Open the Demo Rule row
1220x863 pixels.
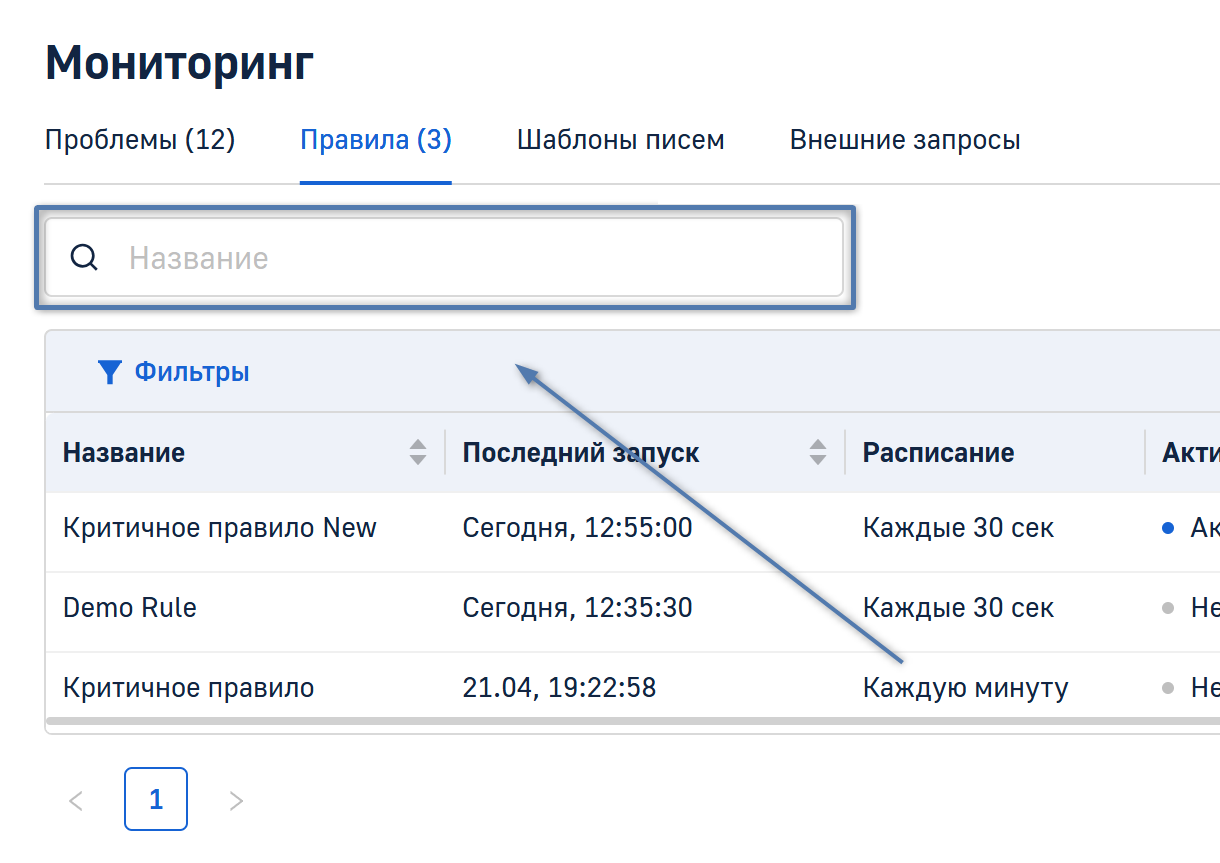click(x=130, y=608)
